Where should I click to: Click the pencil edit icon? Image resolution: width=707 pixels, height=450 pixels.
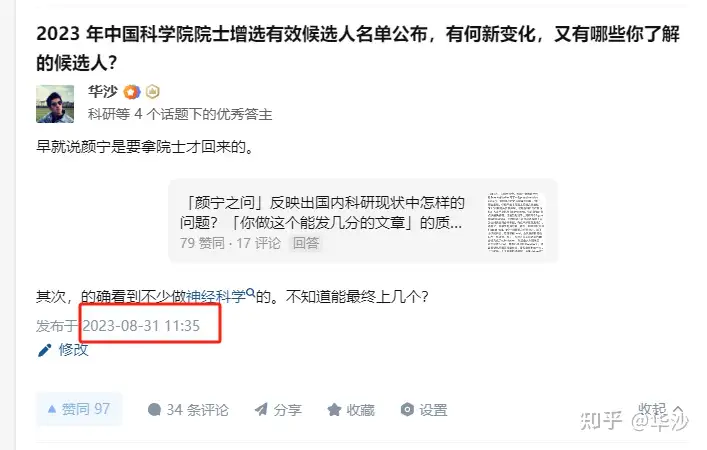[x=45, y=350]
